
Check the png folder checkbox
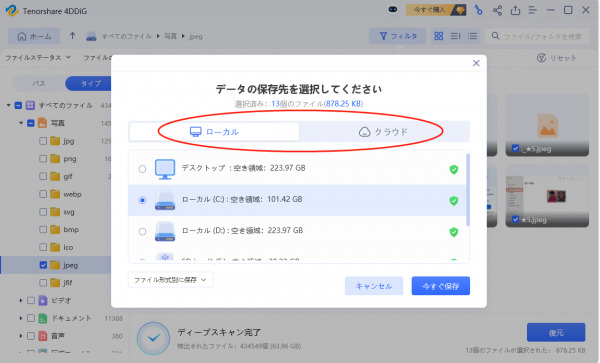[43, 159]
